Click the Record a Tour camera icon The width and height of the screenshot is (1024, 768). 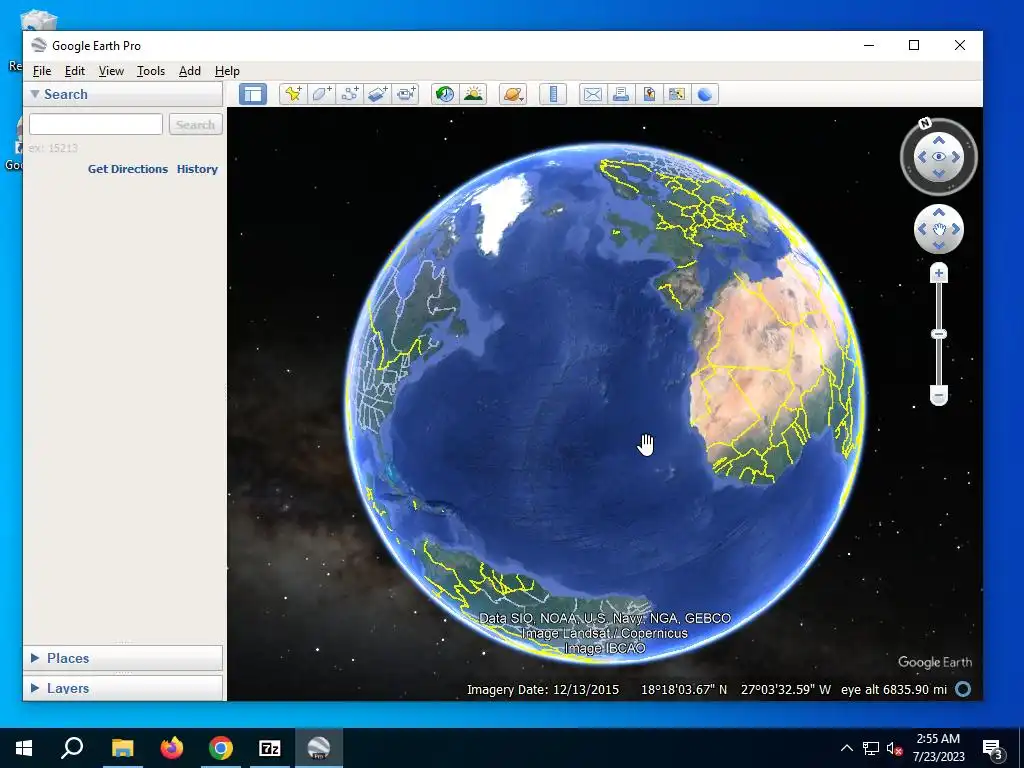[406, 94]
